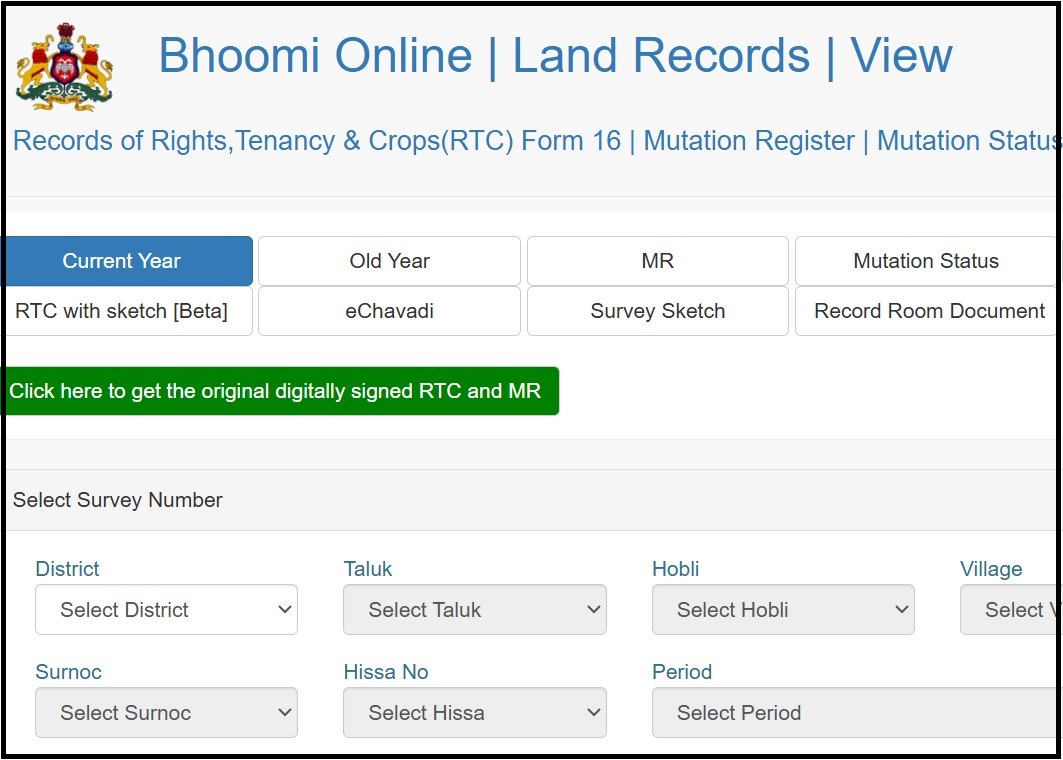Go to the Mutation Status tab
The height and width of the screenshot is (760, 1063).
[925, 261]
